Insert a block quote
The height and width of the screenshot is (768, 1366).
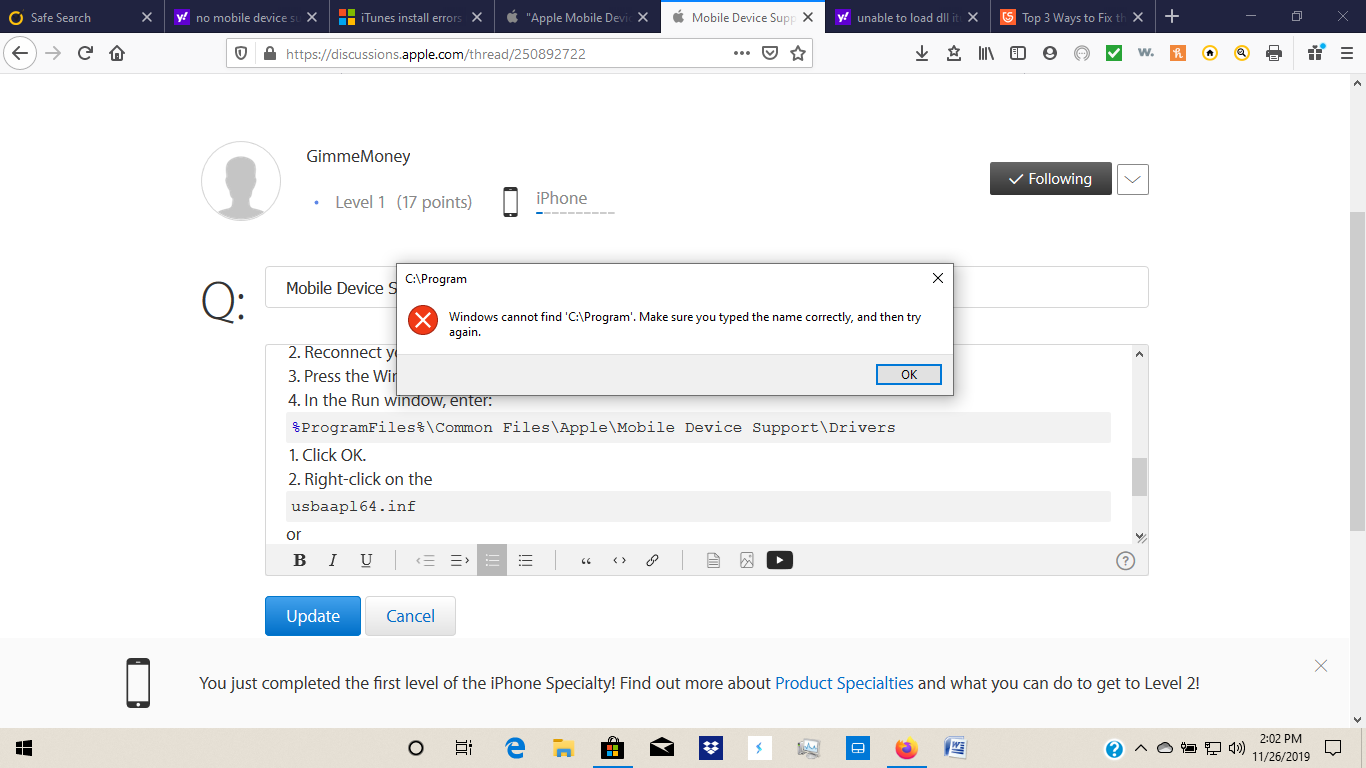[586, 560]
